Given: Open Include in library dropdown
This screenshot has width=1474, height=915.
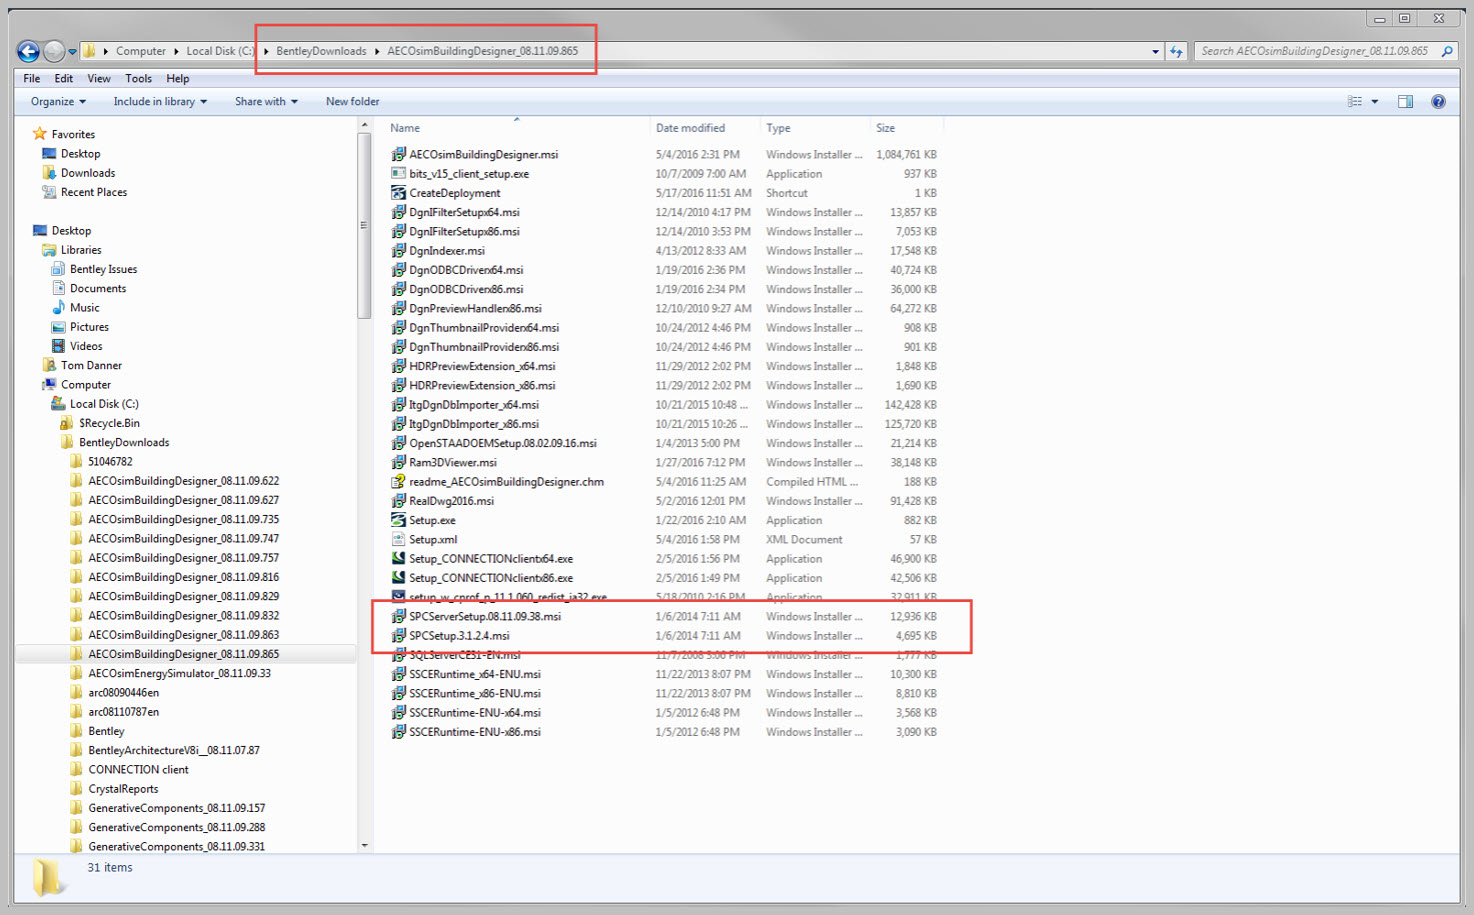Looking at the screenshot, I should [160, 101].
